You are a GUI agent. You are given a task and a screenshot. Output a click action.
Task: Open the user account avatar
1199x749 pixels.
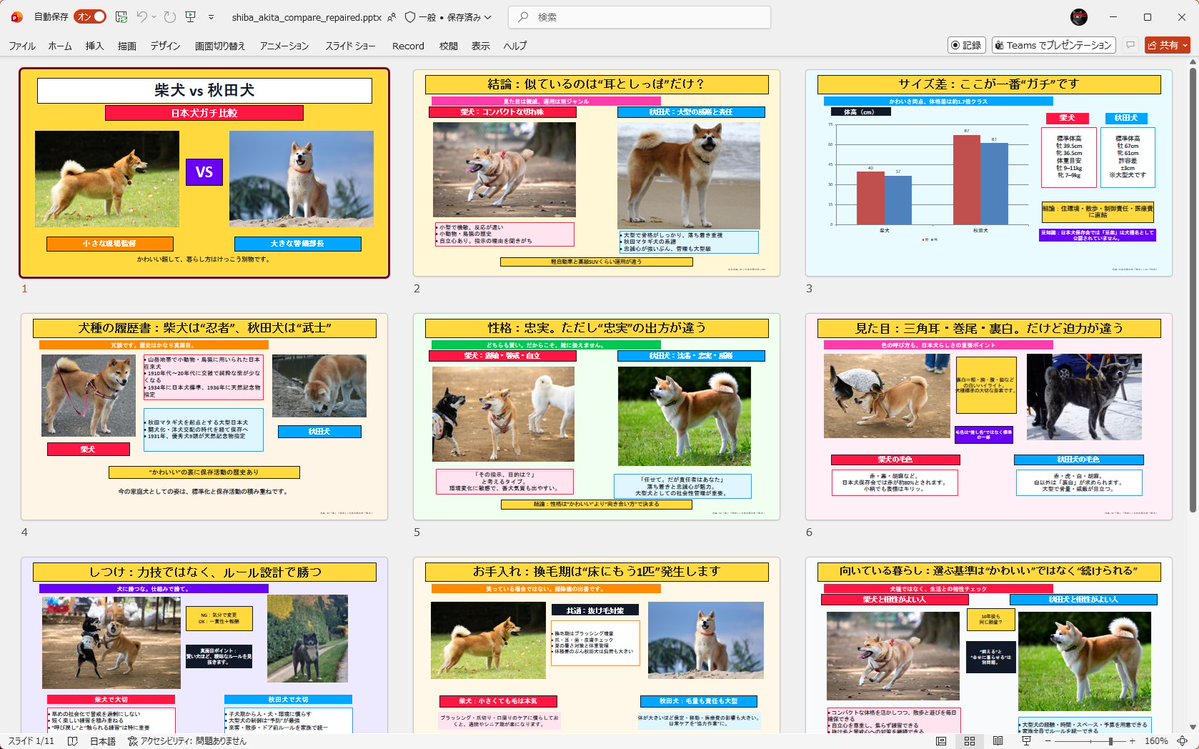[1079, 17]
